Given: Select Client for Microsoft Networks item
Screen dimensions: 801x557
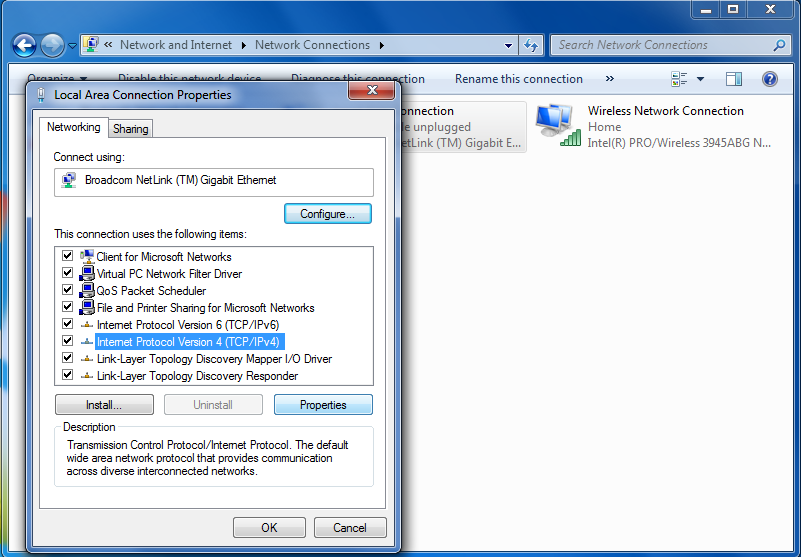Looking at the screenshot, I should click(163, 257).
